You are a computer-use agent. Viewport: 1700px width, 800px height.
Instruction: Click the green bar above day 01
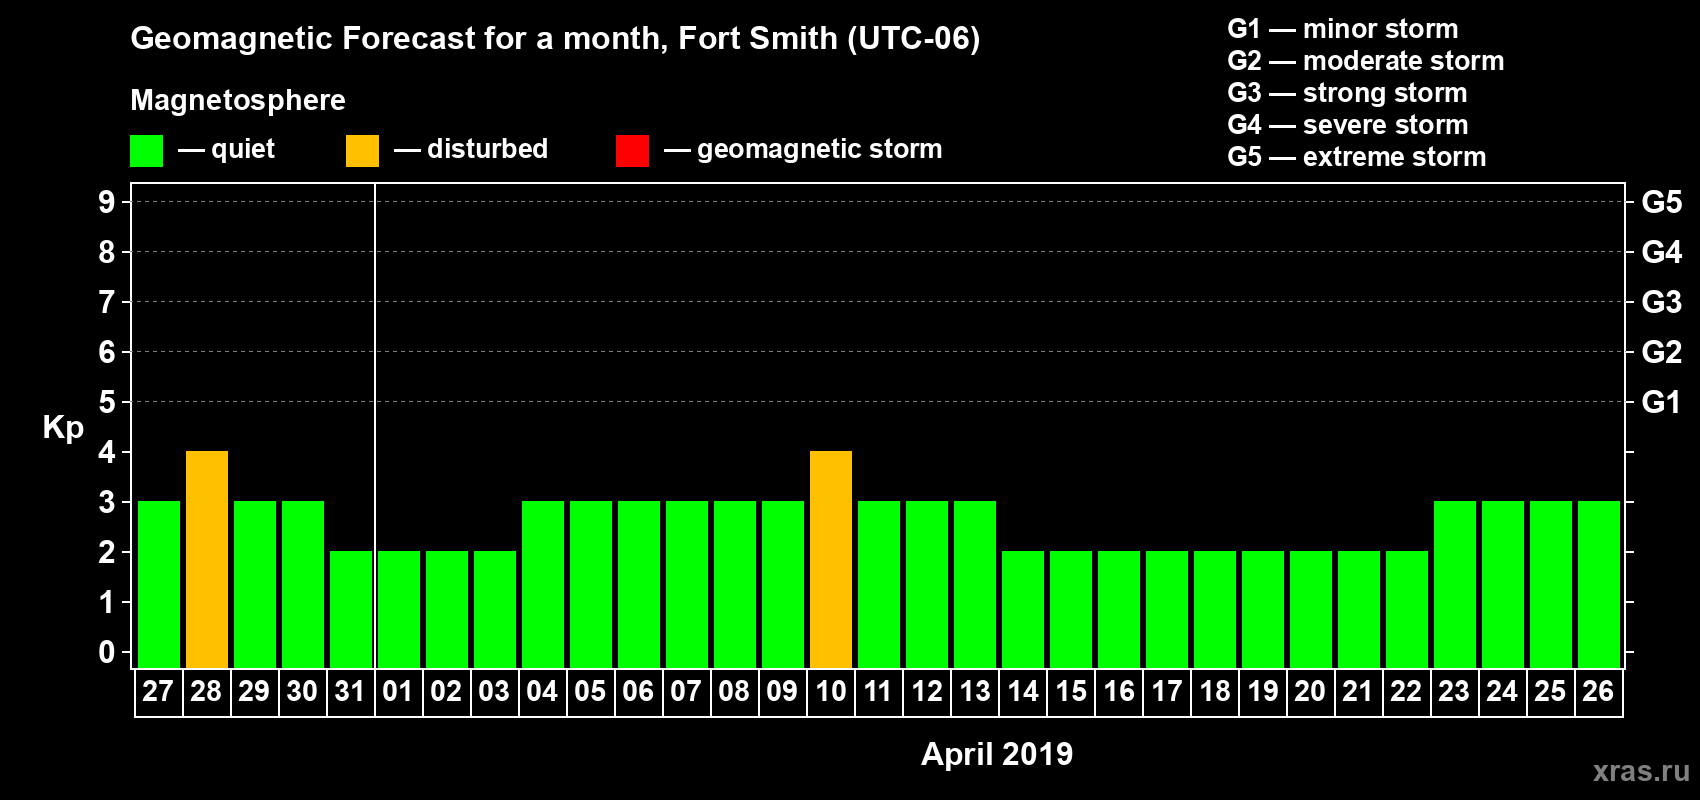pyautogui.click(x=399, y=610)
